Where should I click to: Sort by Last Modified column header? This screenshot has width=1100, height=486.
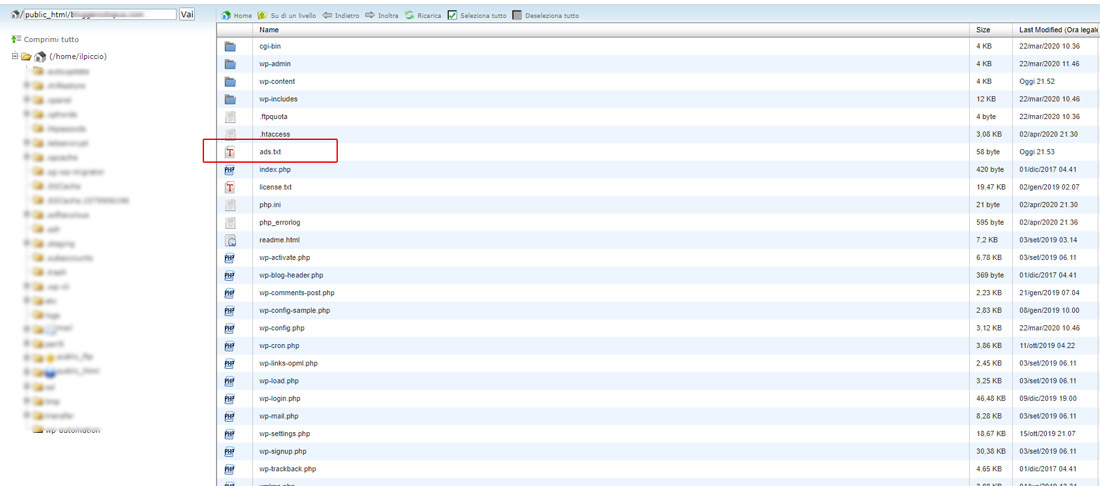click(x=1055, y=30)
